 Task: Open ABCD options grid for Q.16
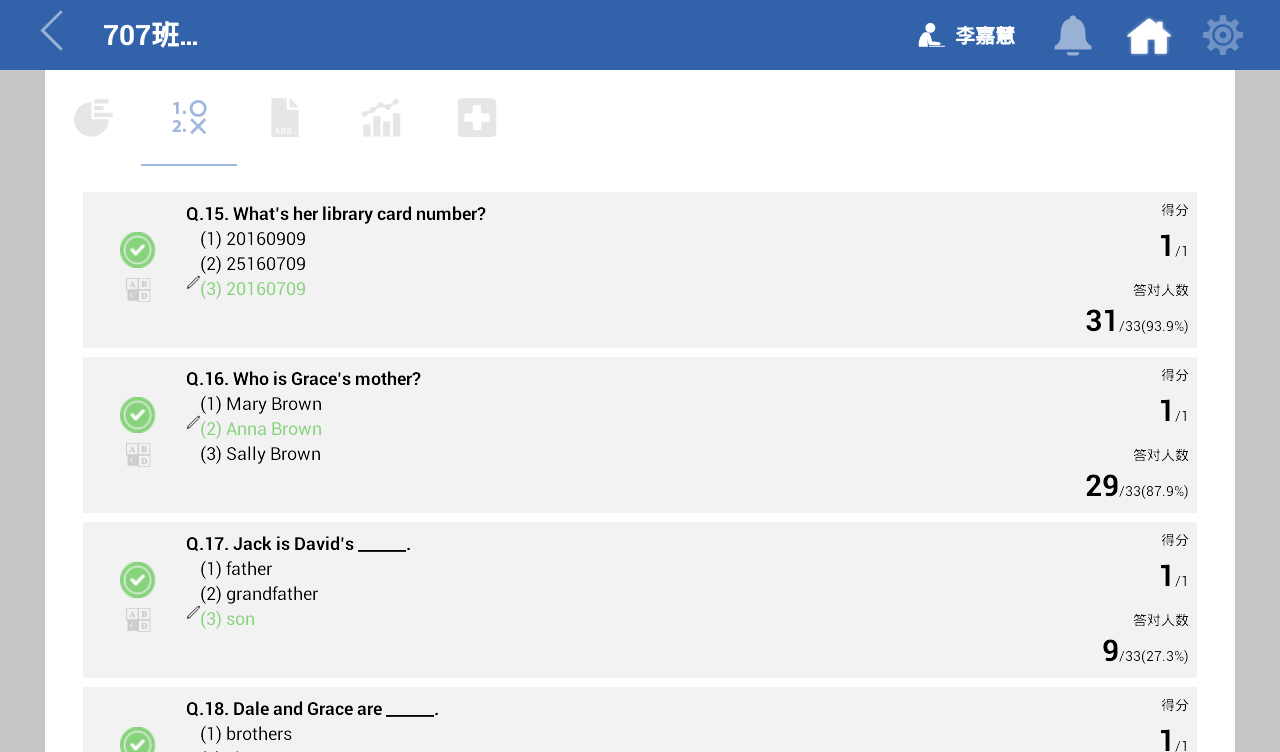pyautogui.click(x=138, y=455)
